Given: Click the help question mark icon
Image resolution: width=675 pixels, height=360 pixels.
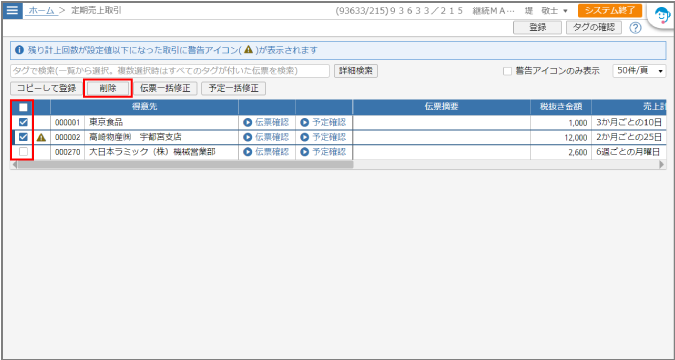Looking at the screenshot, I should [635, 28].
